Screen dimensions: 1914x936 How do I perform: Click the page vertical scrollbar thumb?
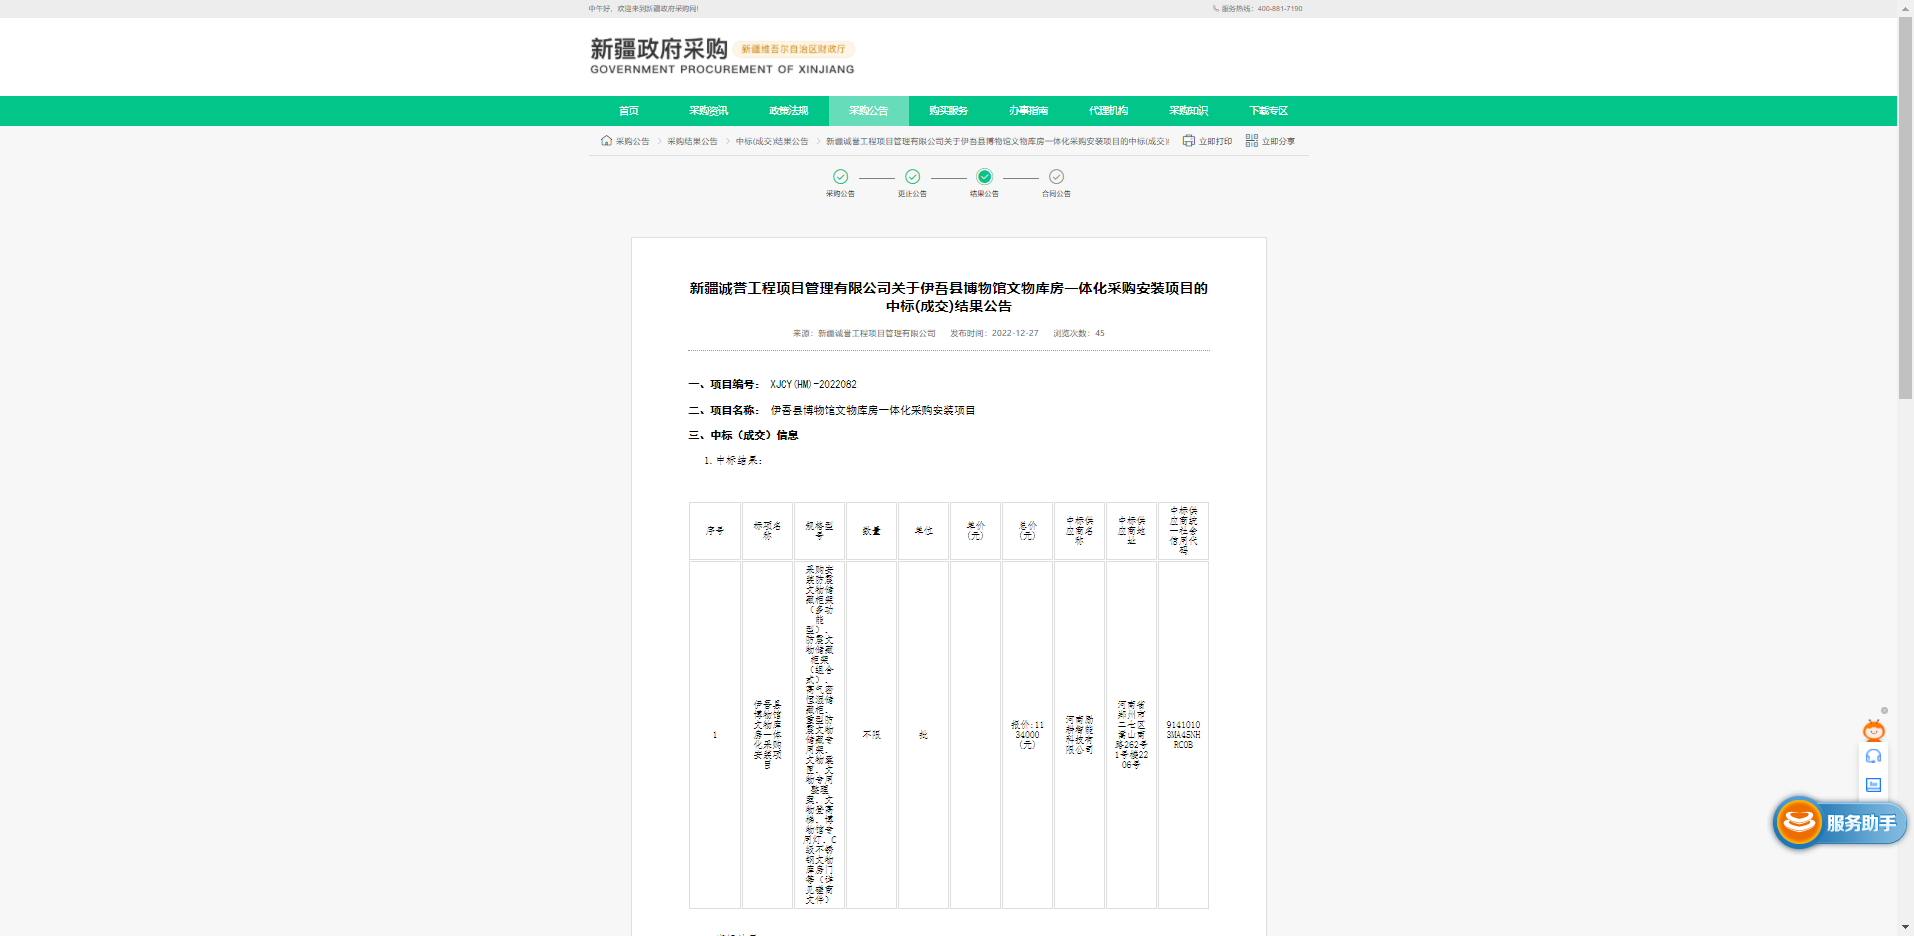tap(1905, 208)
